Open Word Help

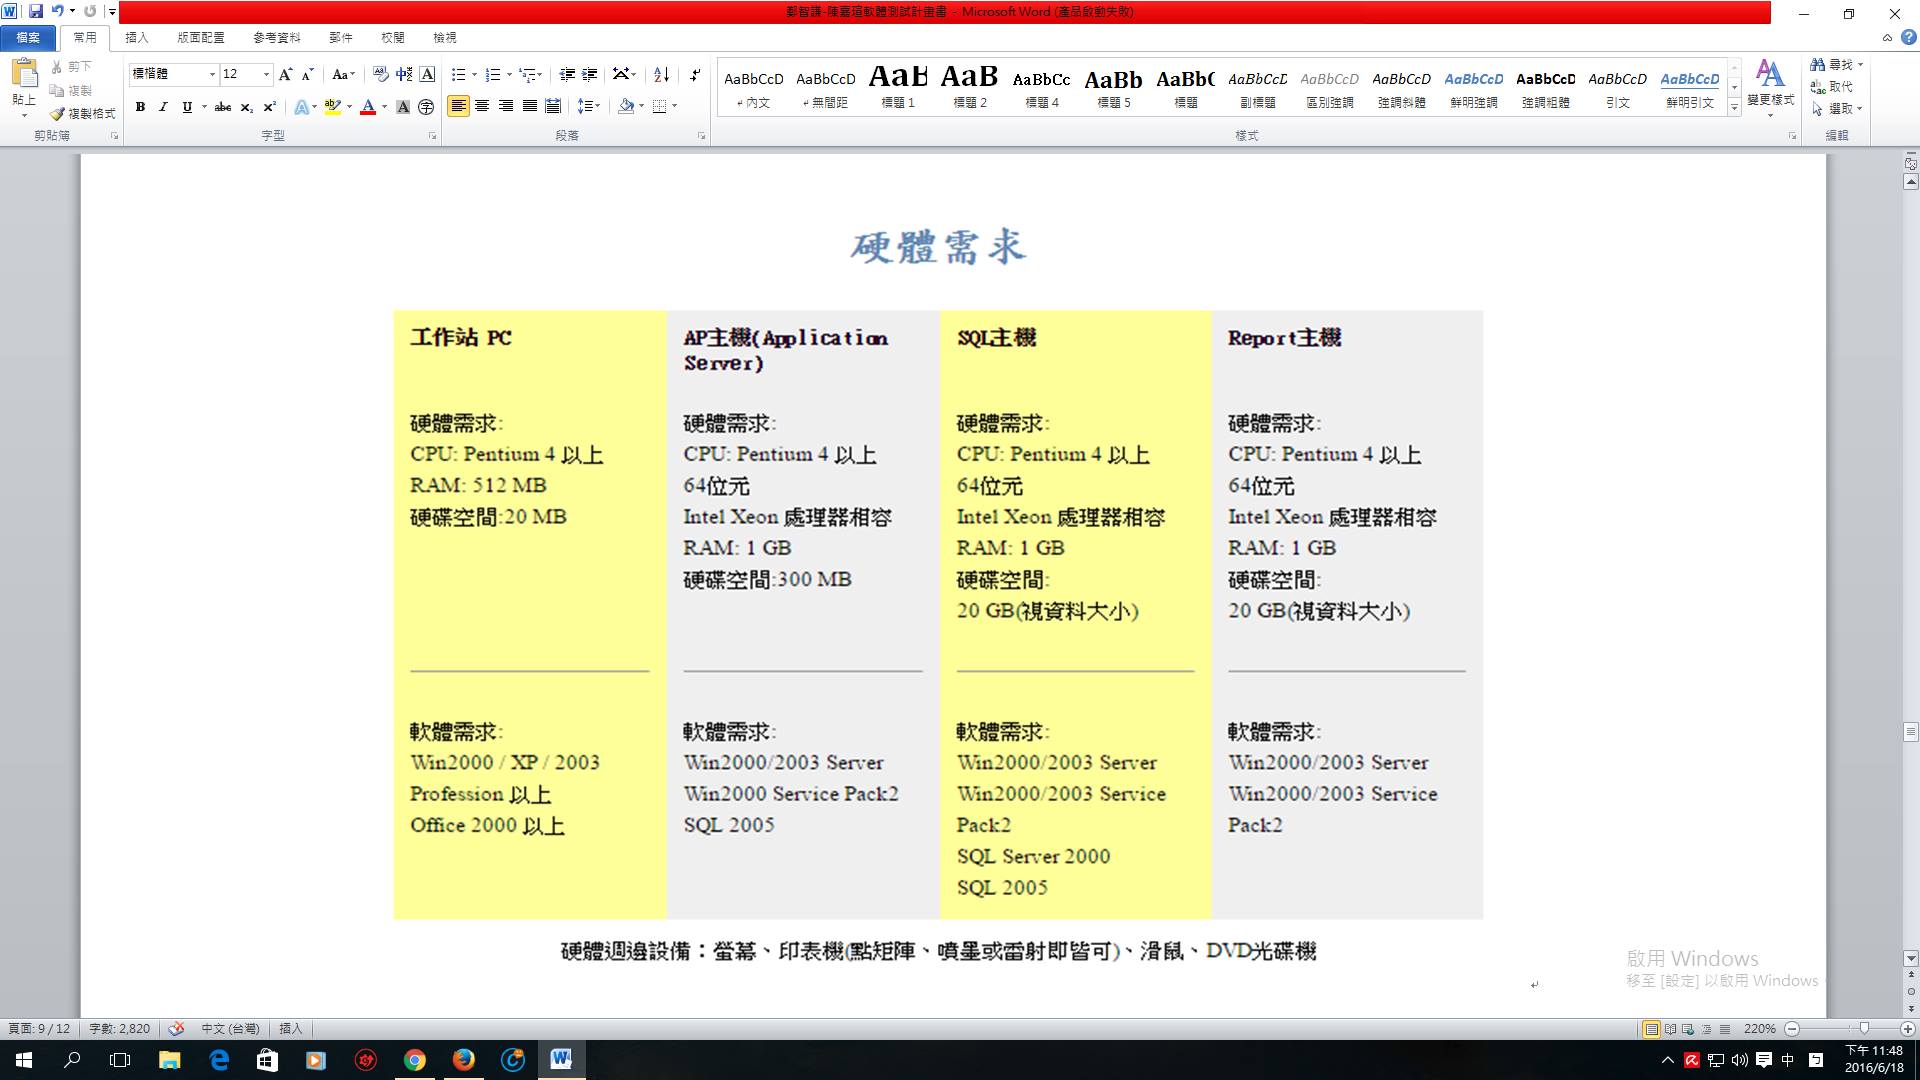1908,37
